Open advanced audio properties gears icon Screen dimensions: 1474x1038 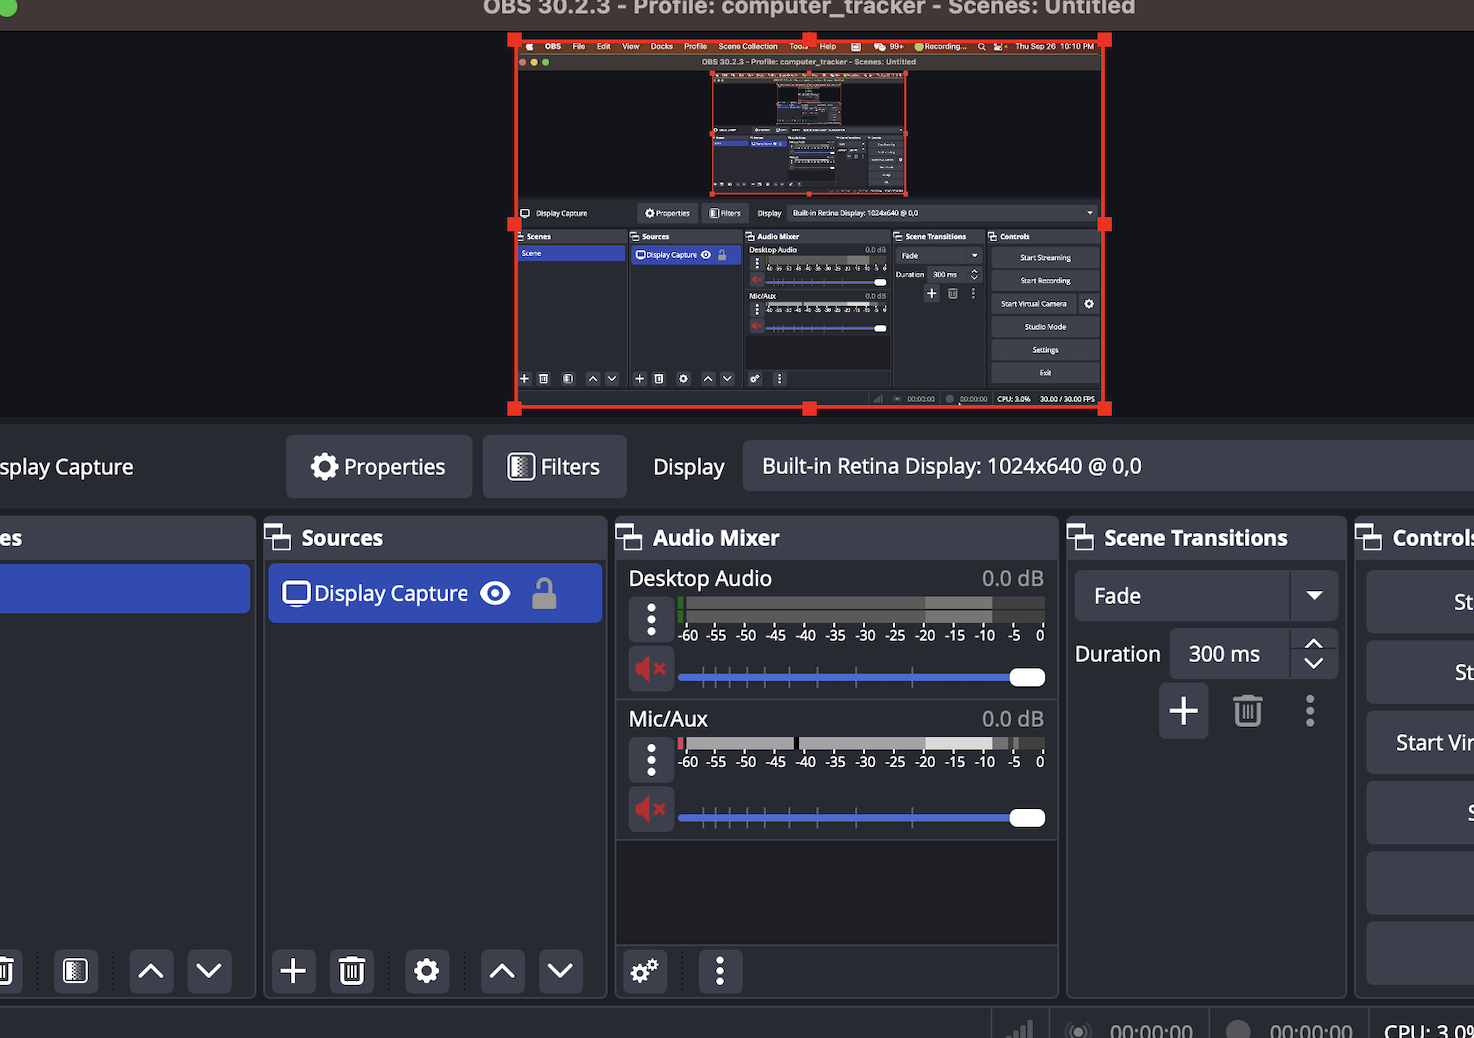[x=645, y=971]
